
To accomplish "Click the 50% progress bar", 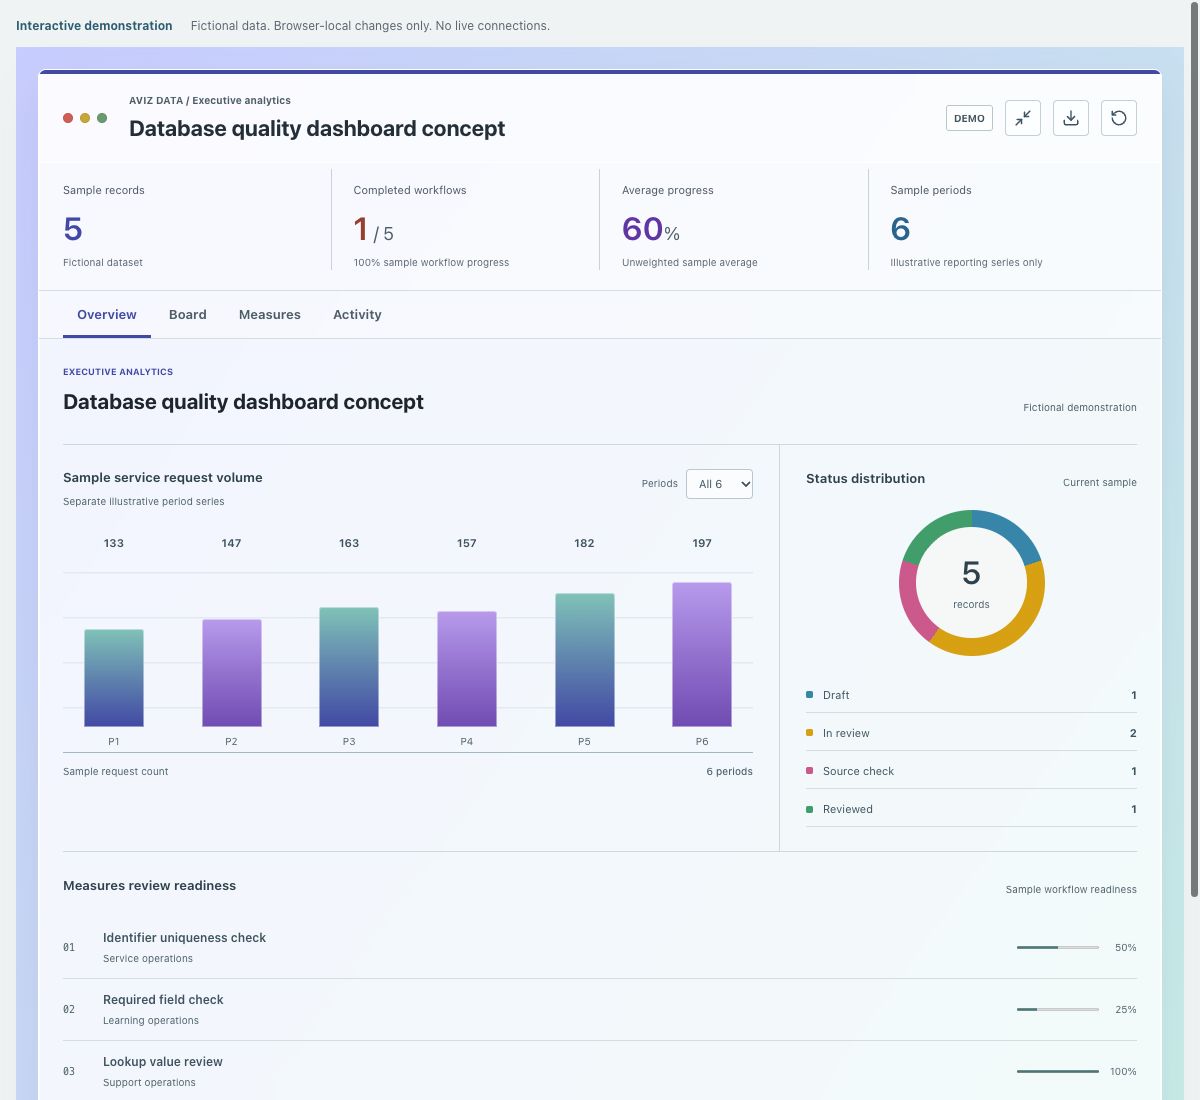I will [x=1058, y=947].
